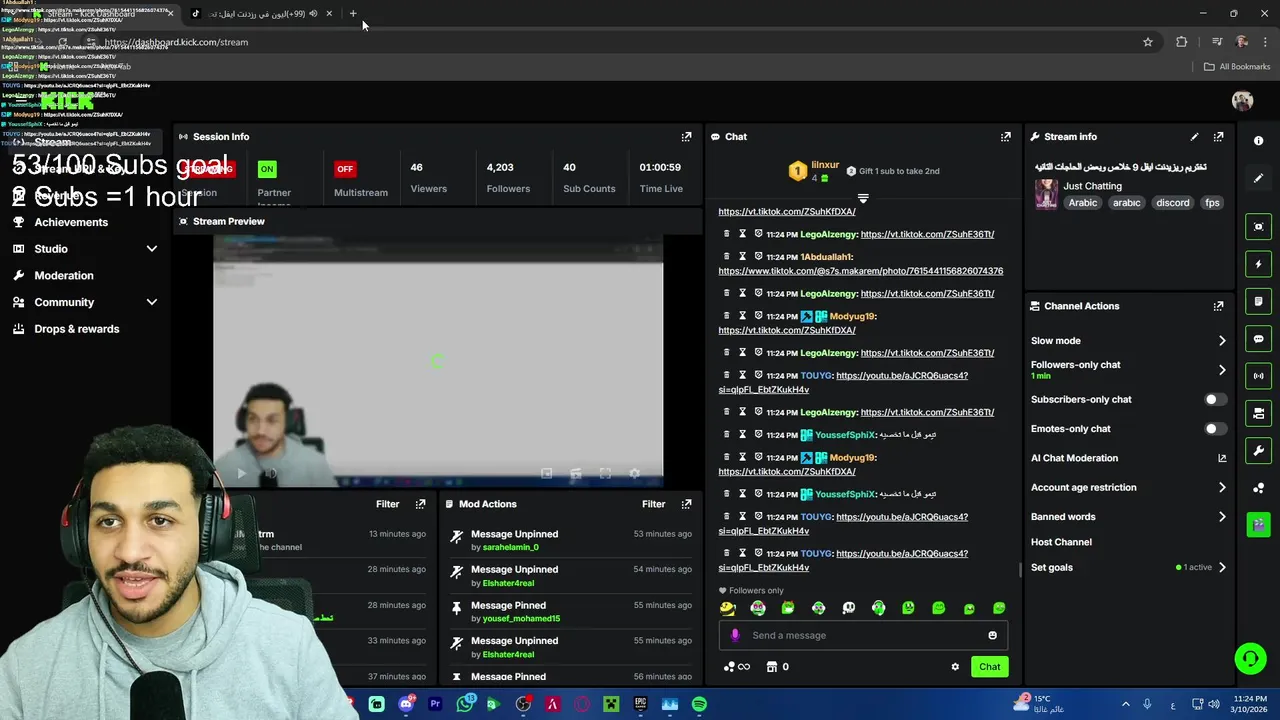1280x720 pixels.
Task: Collapse pinned gift banner arrow in chat
Action: (863, 198)
